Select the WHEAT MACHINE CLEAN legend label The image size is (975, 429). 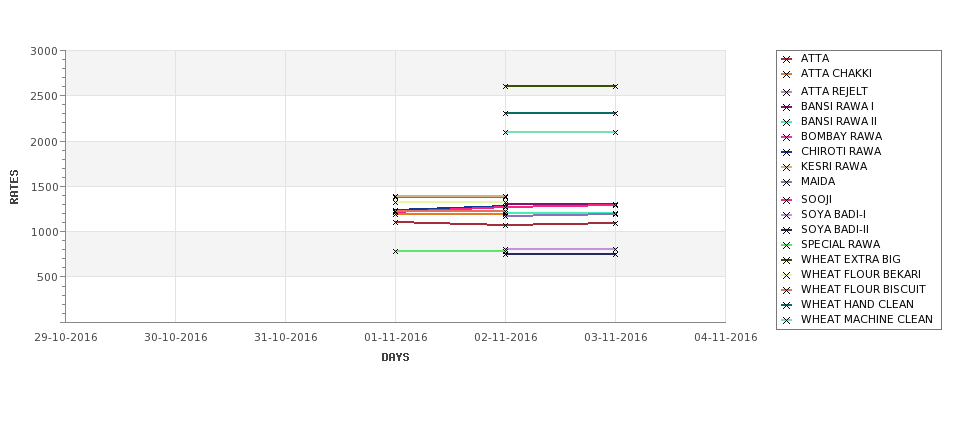[867, 320]
